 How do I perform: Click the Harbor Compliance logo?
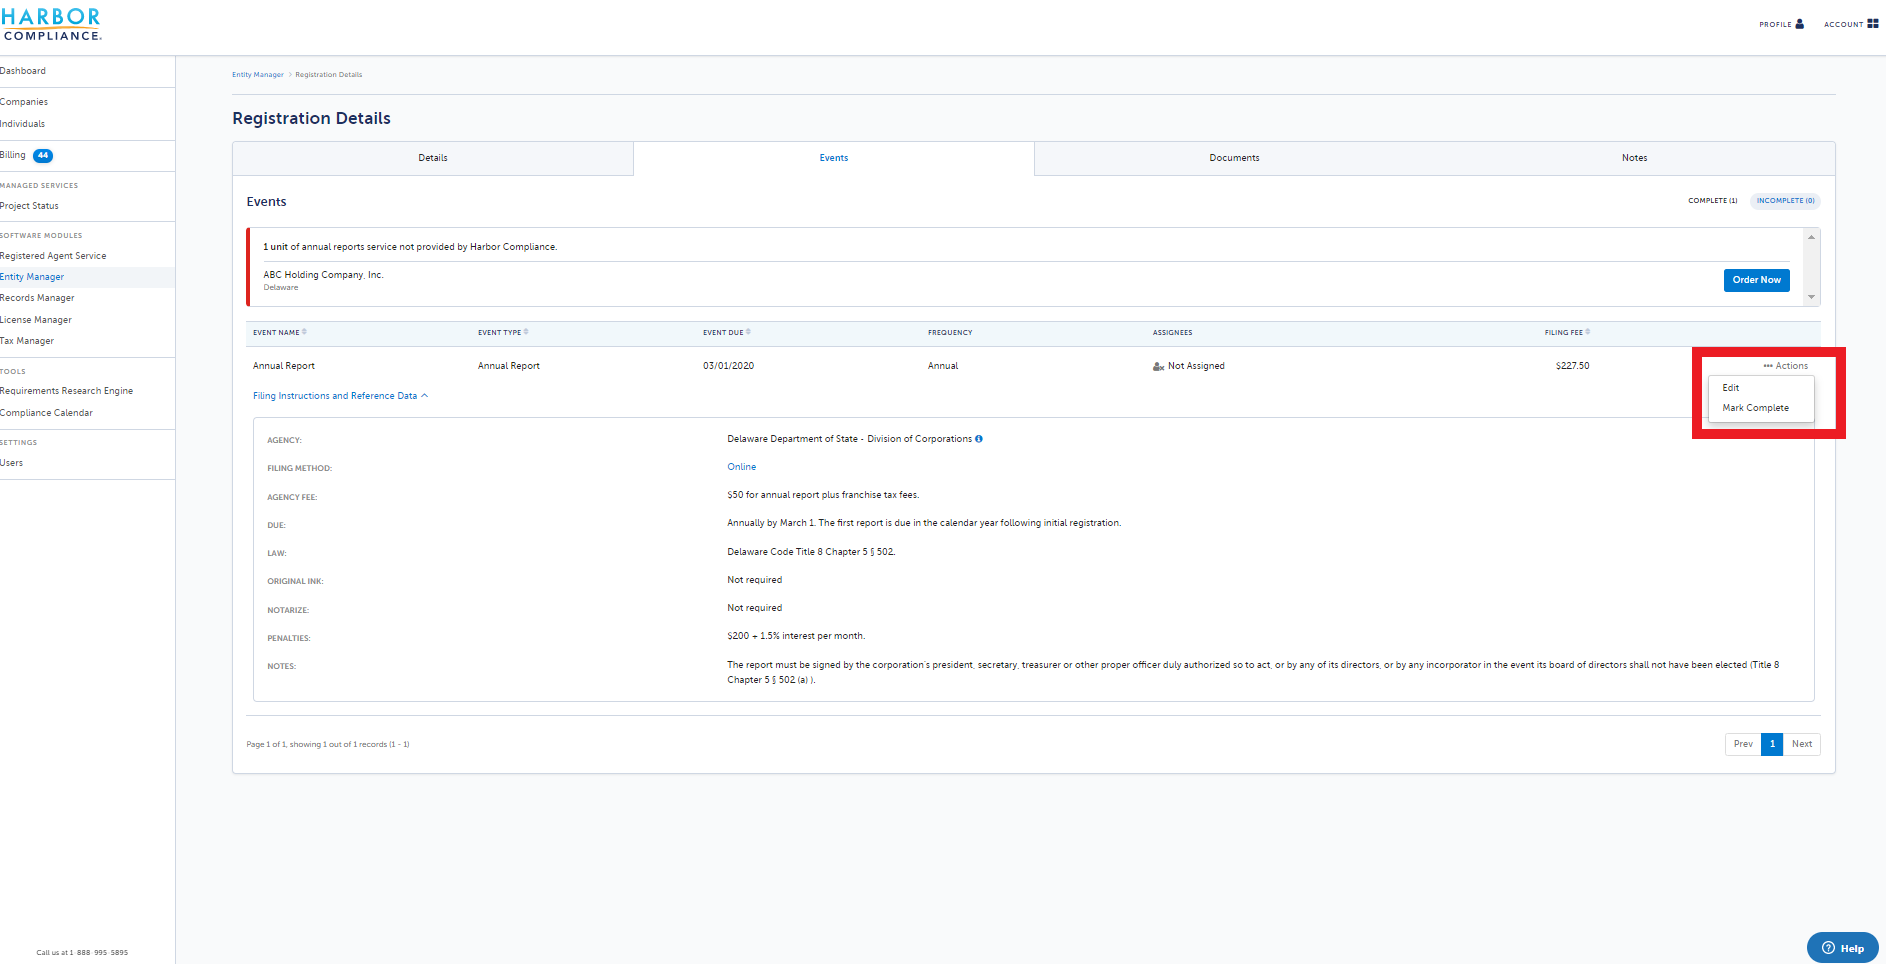point(51,24)
